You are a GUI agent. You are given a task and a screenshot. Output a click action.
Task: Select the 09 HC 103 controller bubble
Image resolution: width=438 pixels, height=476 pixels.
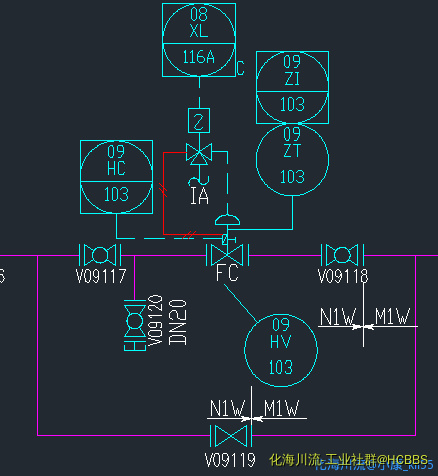116,177
